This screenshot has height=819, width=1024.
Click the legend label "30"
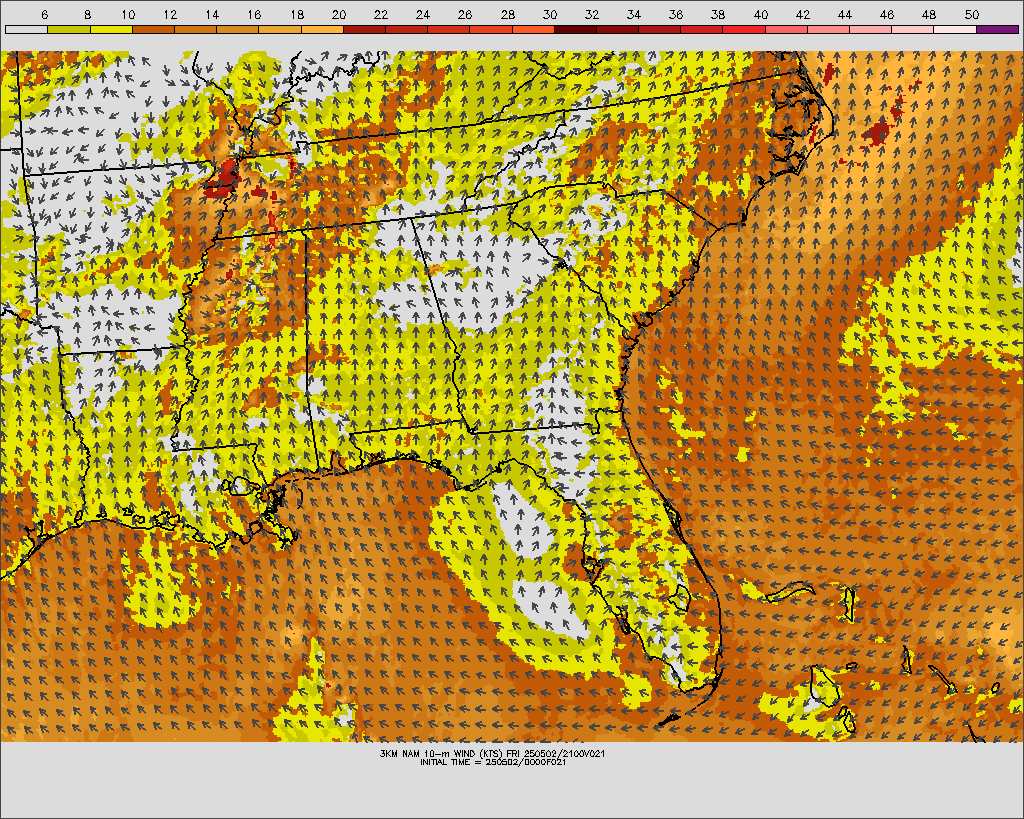pos(550,14)
